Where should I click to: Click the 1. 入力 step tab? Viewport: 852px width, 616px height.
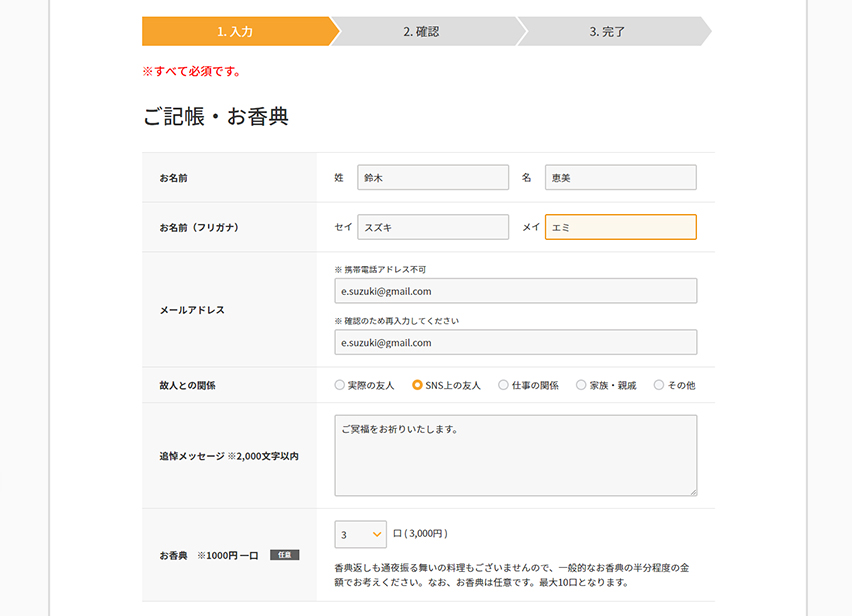point(236,32)
